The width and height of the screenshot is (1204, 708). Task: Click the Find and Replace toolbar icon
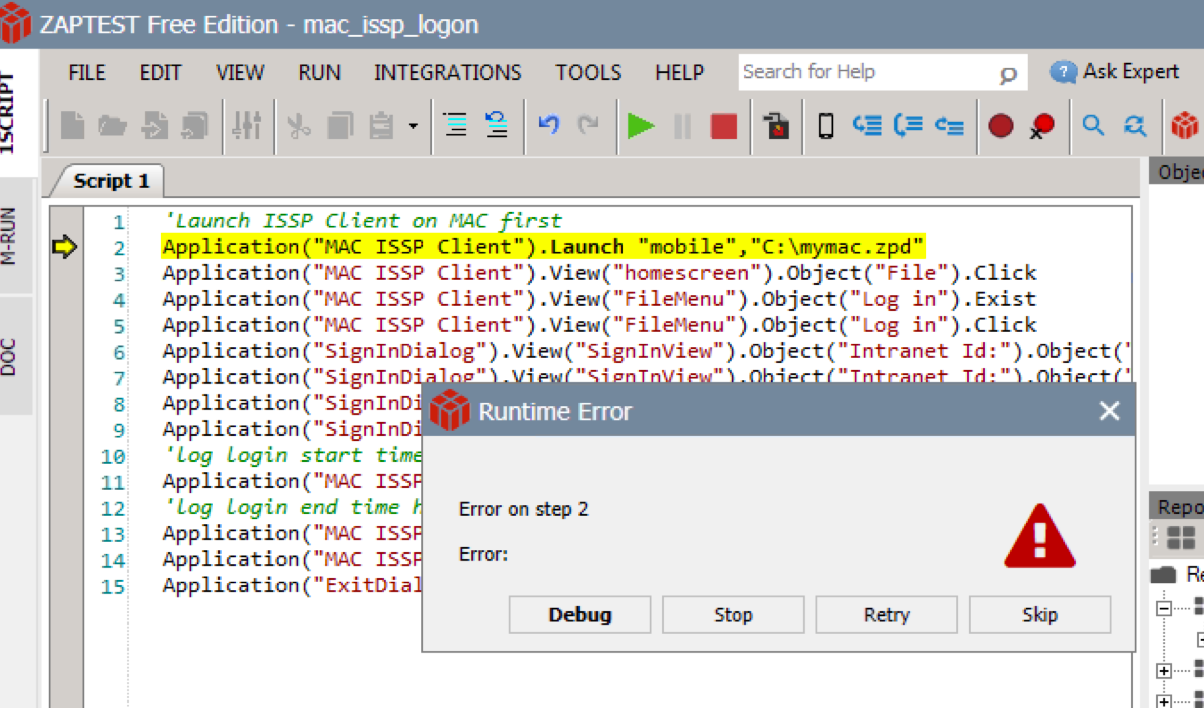[1135, 126]
